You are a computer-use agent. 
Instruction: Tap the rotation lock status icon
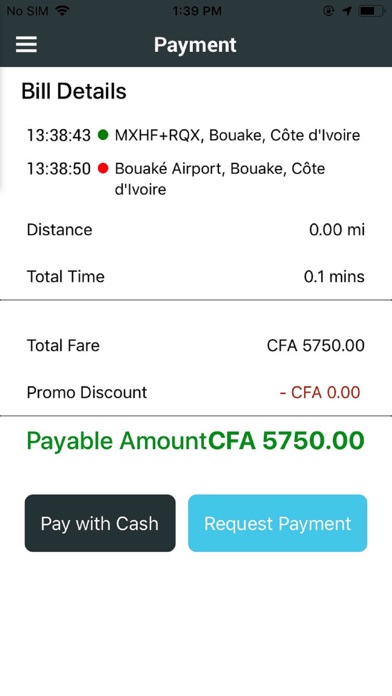pos(329,11)
